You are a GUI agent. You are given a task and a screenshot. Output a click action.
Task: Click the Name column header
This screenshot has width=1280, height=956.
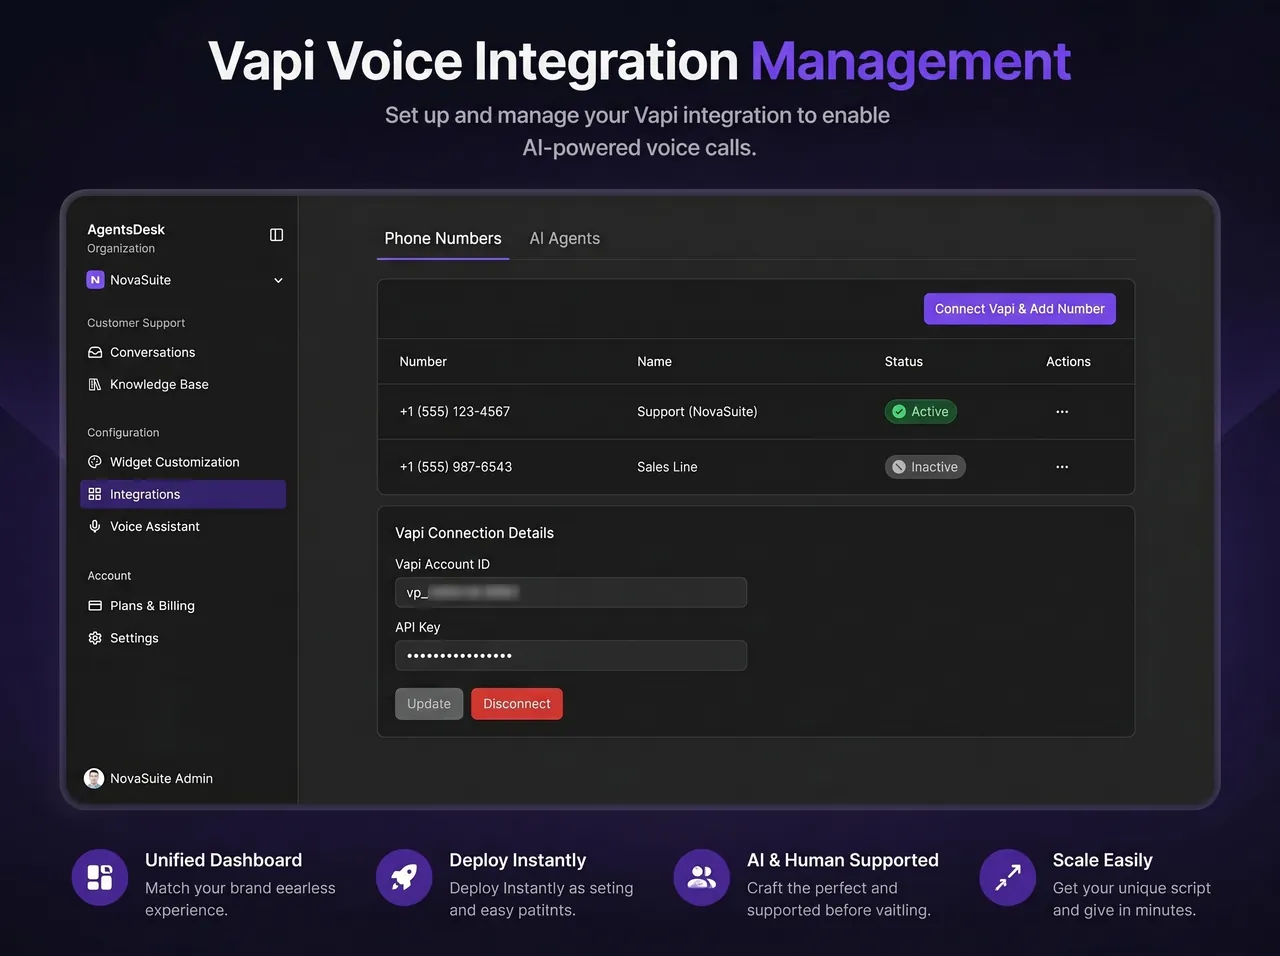click(654, 362)
